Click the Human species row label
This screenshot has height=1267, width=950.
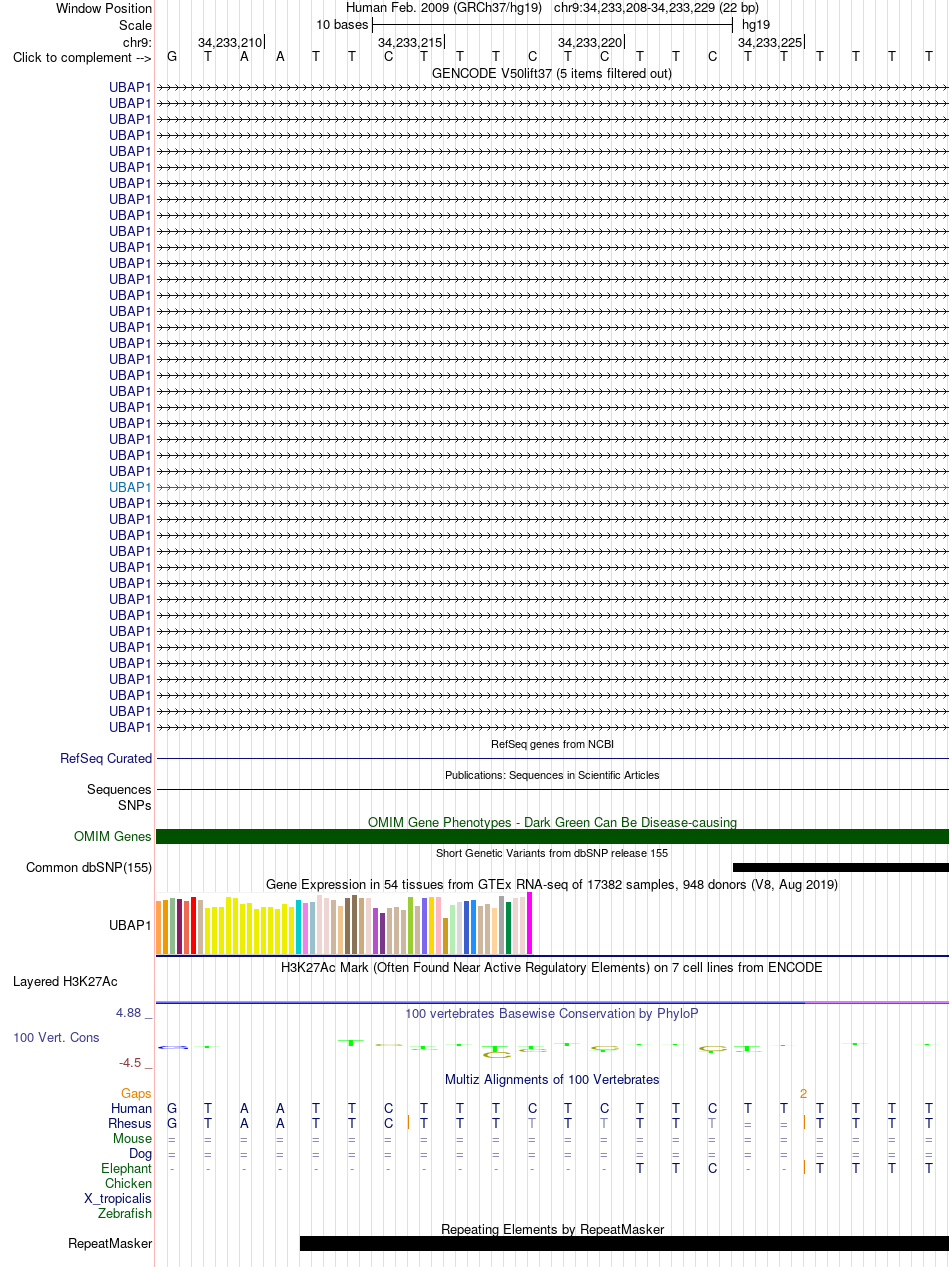click(131, 1109)
